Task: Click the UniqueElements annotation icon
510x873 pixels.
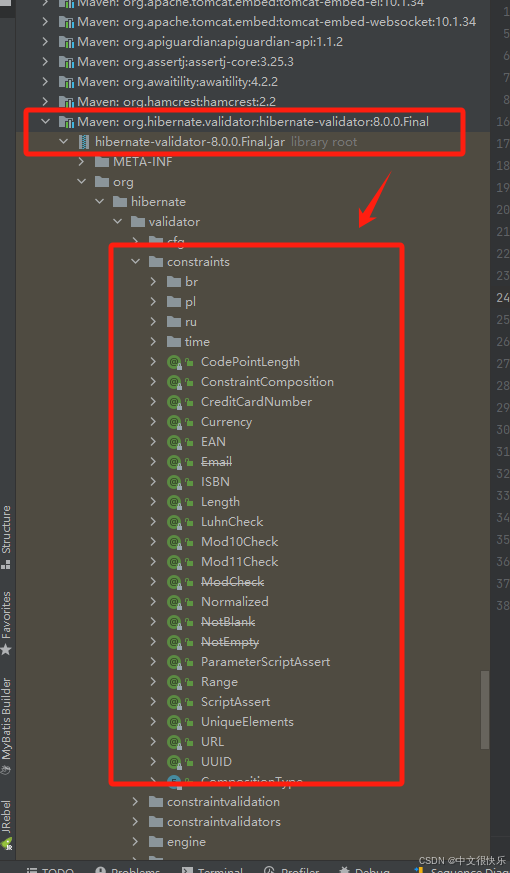Action: pos(174,722)
